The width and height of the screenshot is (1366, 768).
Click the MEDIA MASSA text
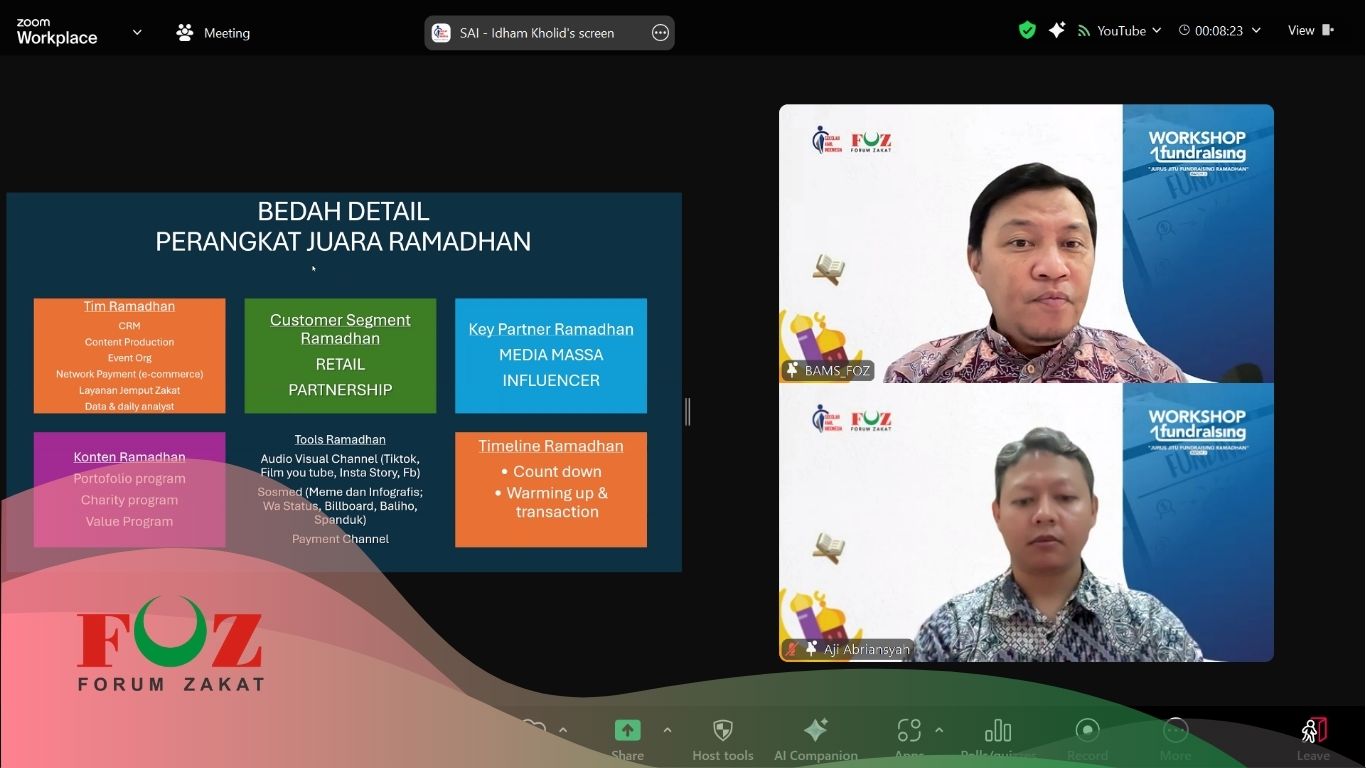551,355
